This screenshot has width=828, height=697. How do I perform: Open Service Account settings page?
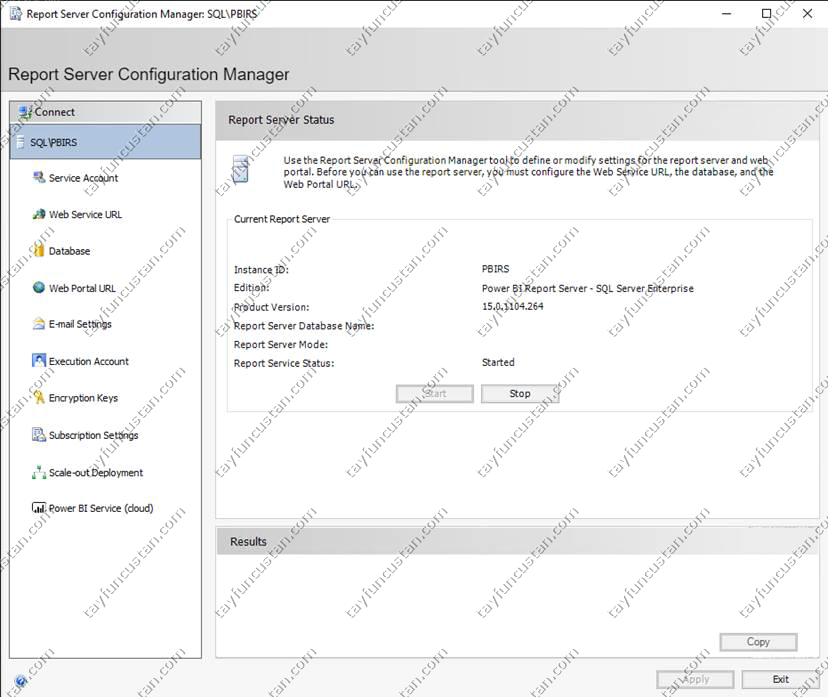[83, 178]
